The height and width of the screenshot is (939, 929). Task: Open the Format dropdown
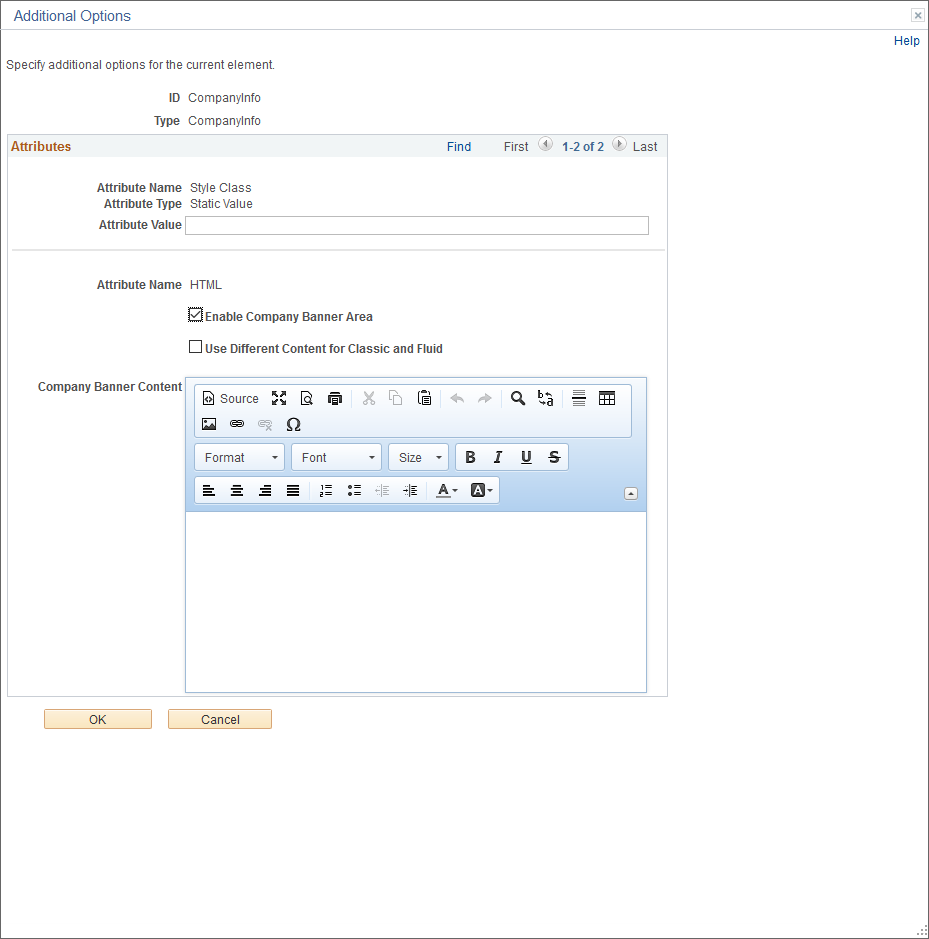click(x=240, y=458)
